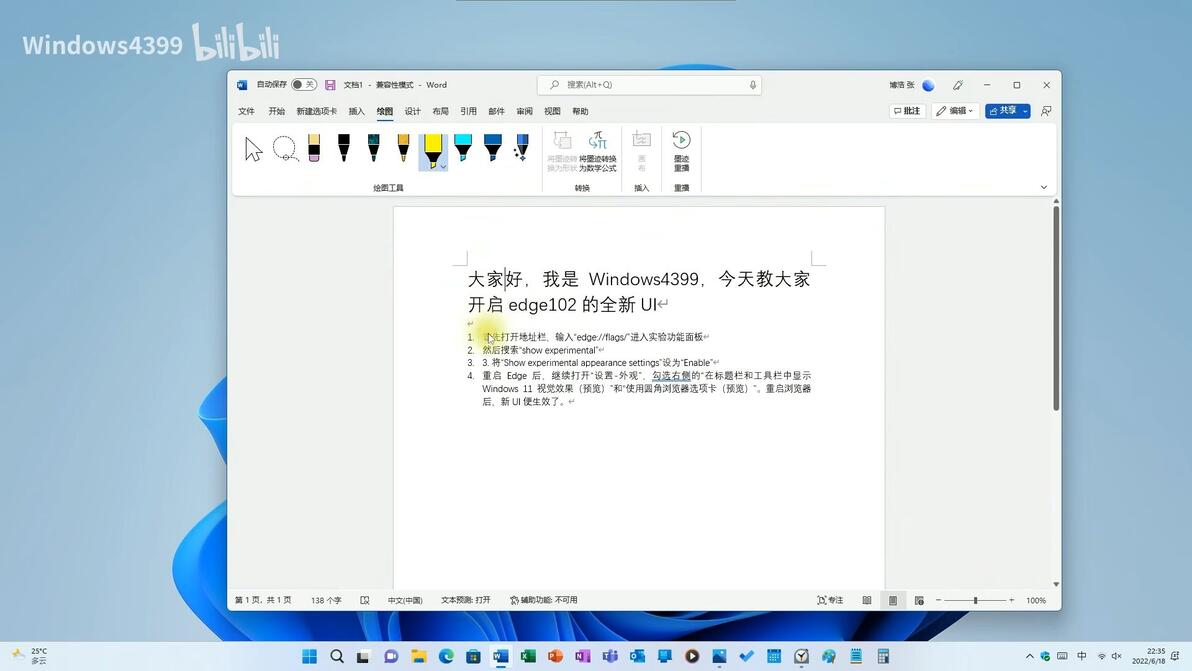Open the 文件 (File) tab
Image resolution: width=1192 pixels, height=671 pixels.
pos(246,111)
